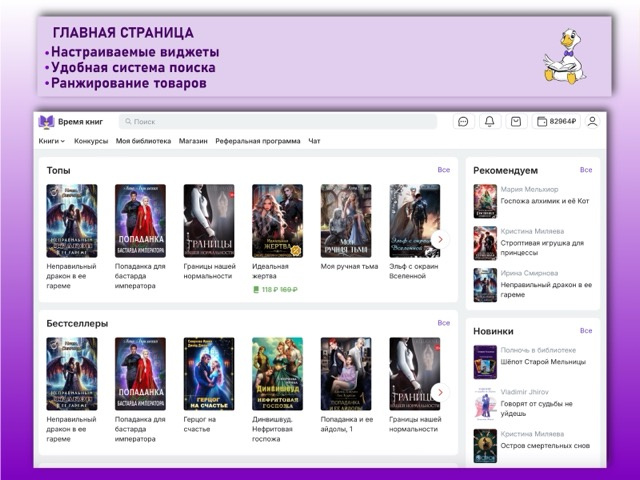Click author Кристина Миляева in Рекомендуем

[x=532, y=231]
